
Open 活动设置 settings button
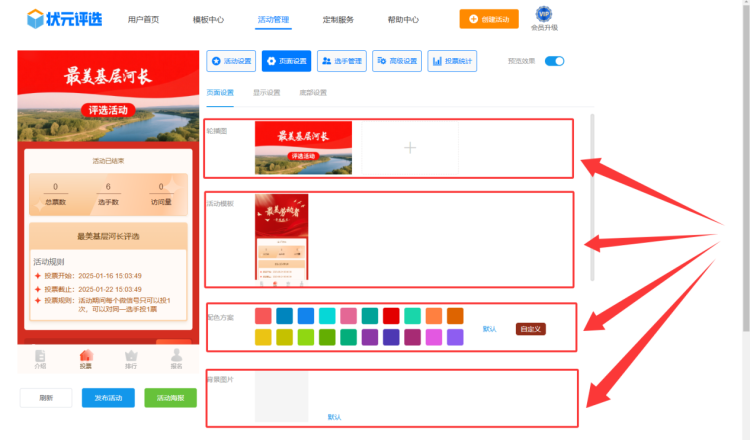231,62
